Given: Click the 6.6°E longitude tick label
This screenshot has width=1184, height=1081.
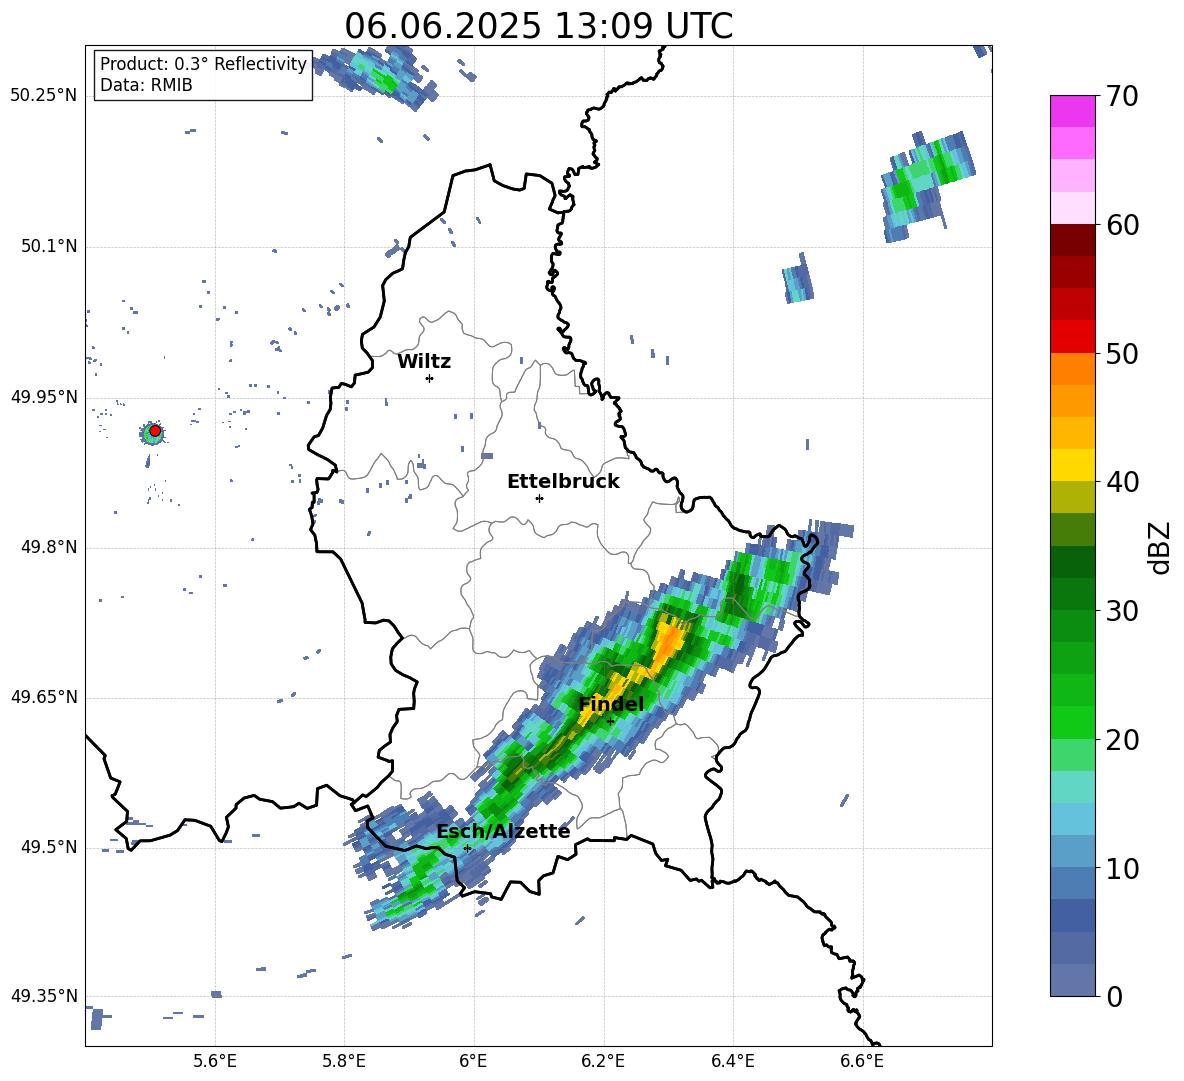Looking at the screenshot, I should point(862,1061).
